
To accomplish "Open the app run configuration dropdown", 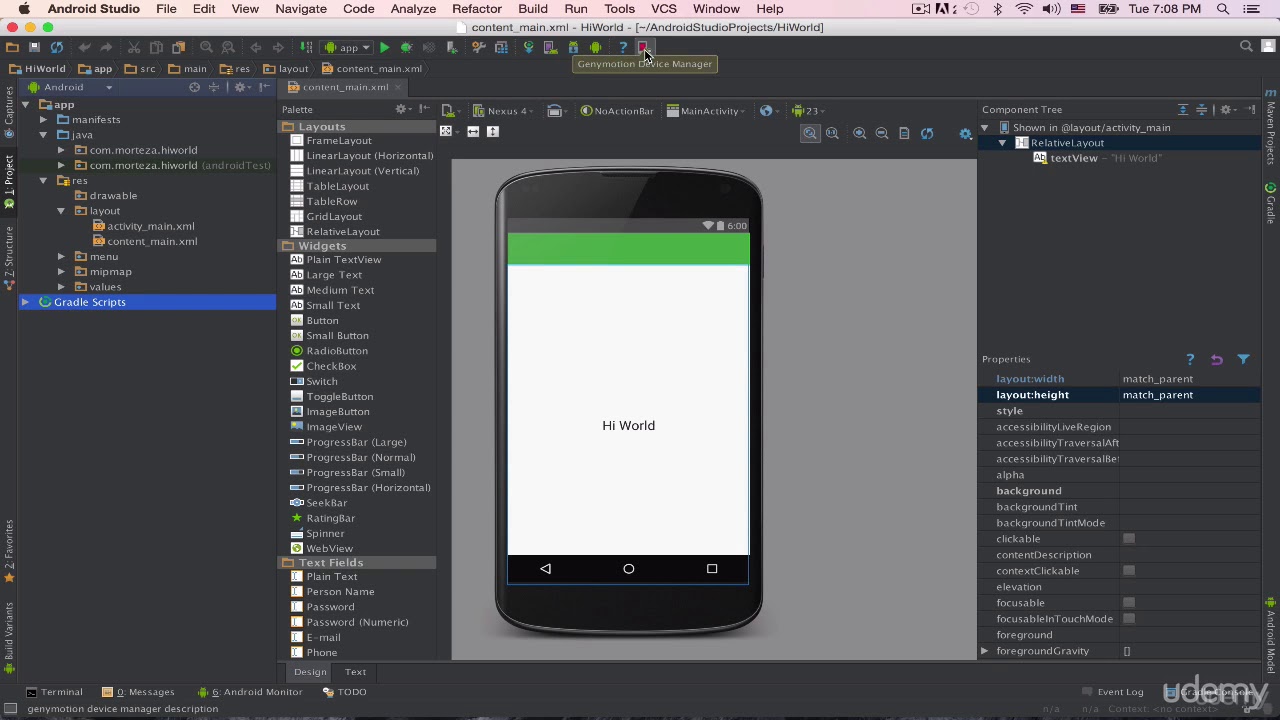I will click(348, 47).
